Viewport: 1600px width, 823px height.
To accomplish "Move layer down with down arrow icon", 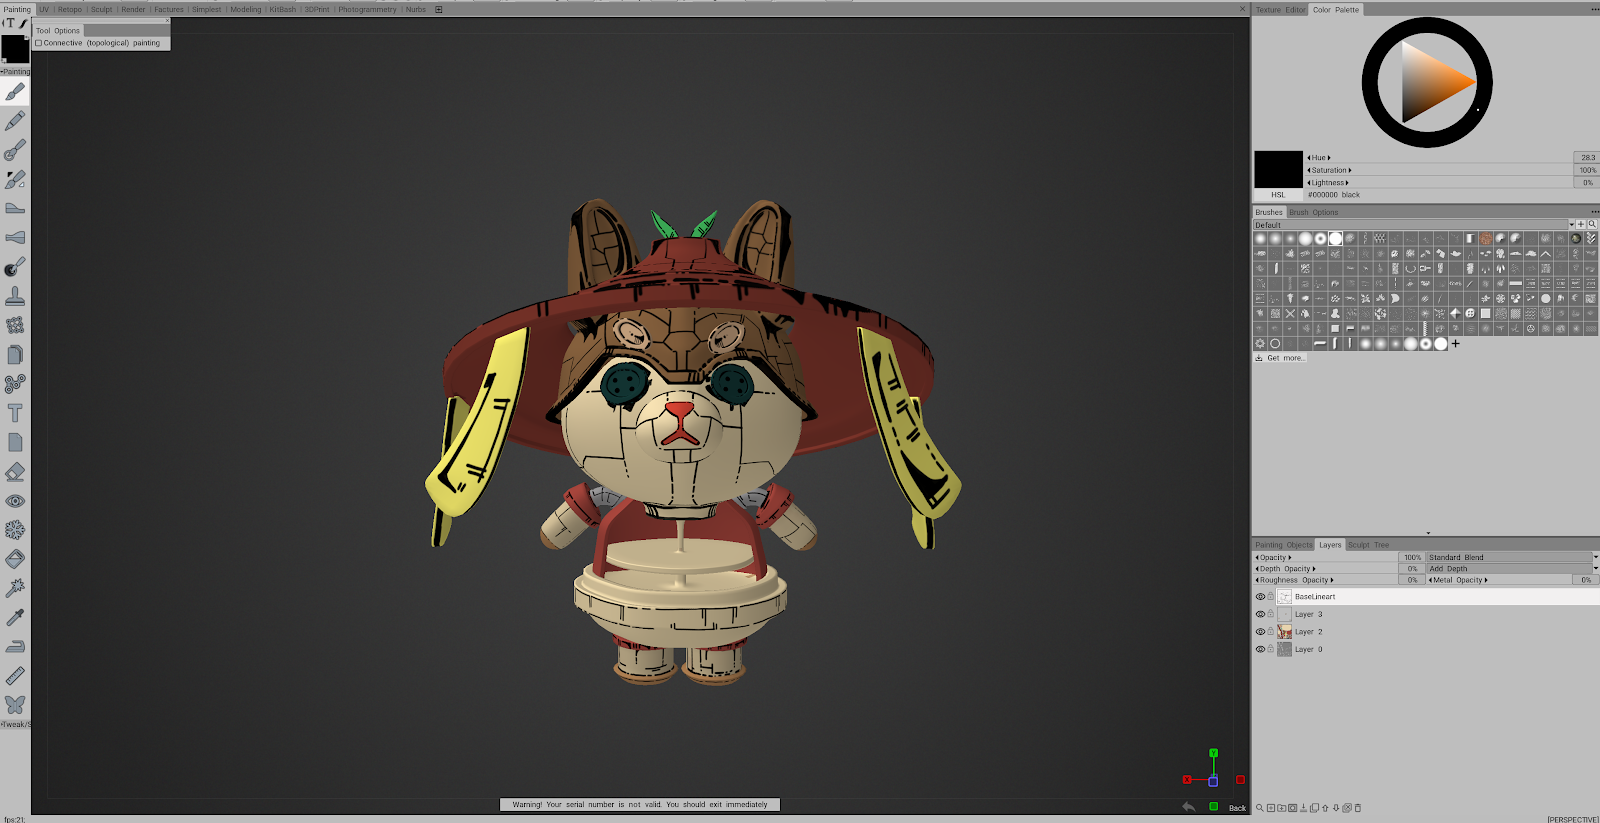I will 1336,808.
